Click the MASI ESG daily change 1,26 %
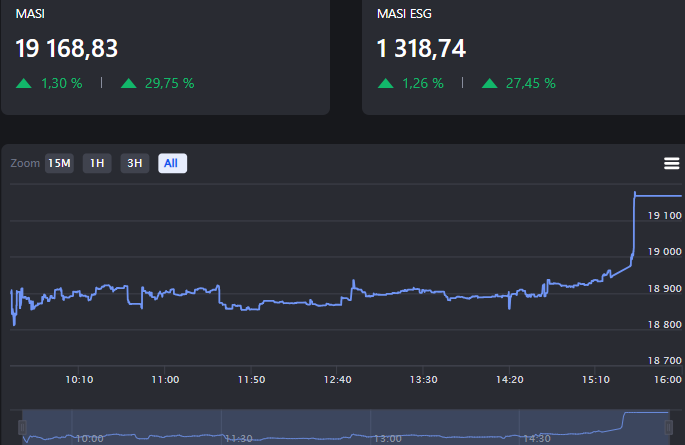This screenshot has width=685, height=445. point(423,83)
